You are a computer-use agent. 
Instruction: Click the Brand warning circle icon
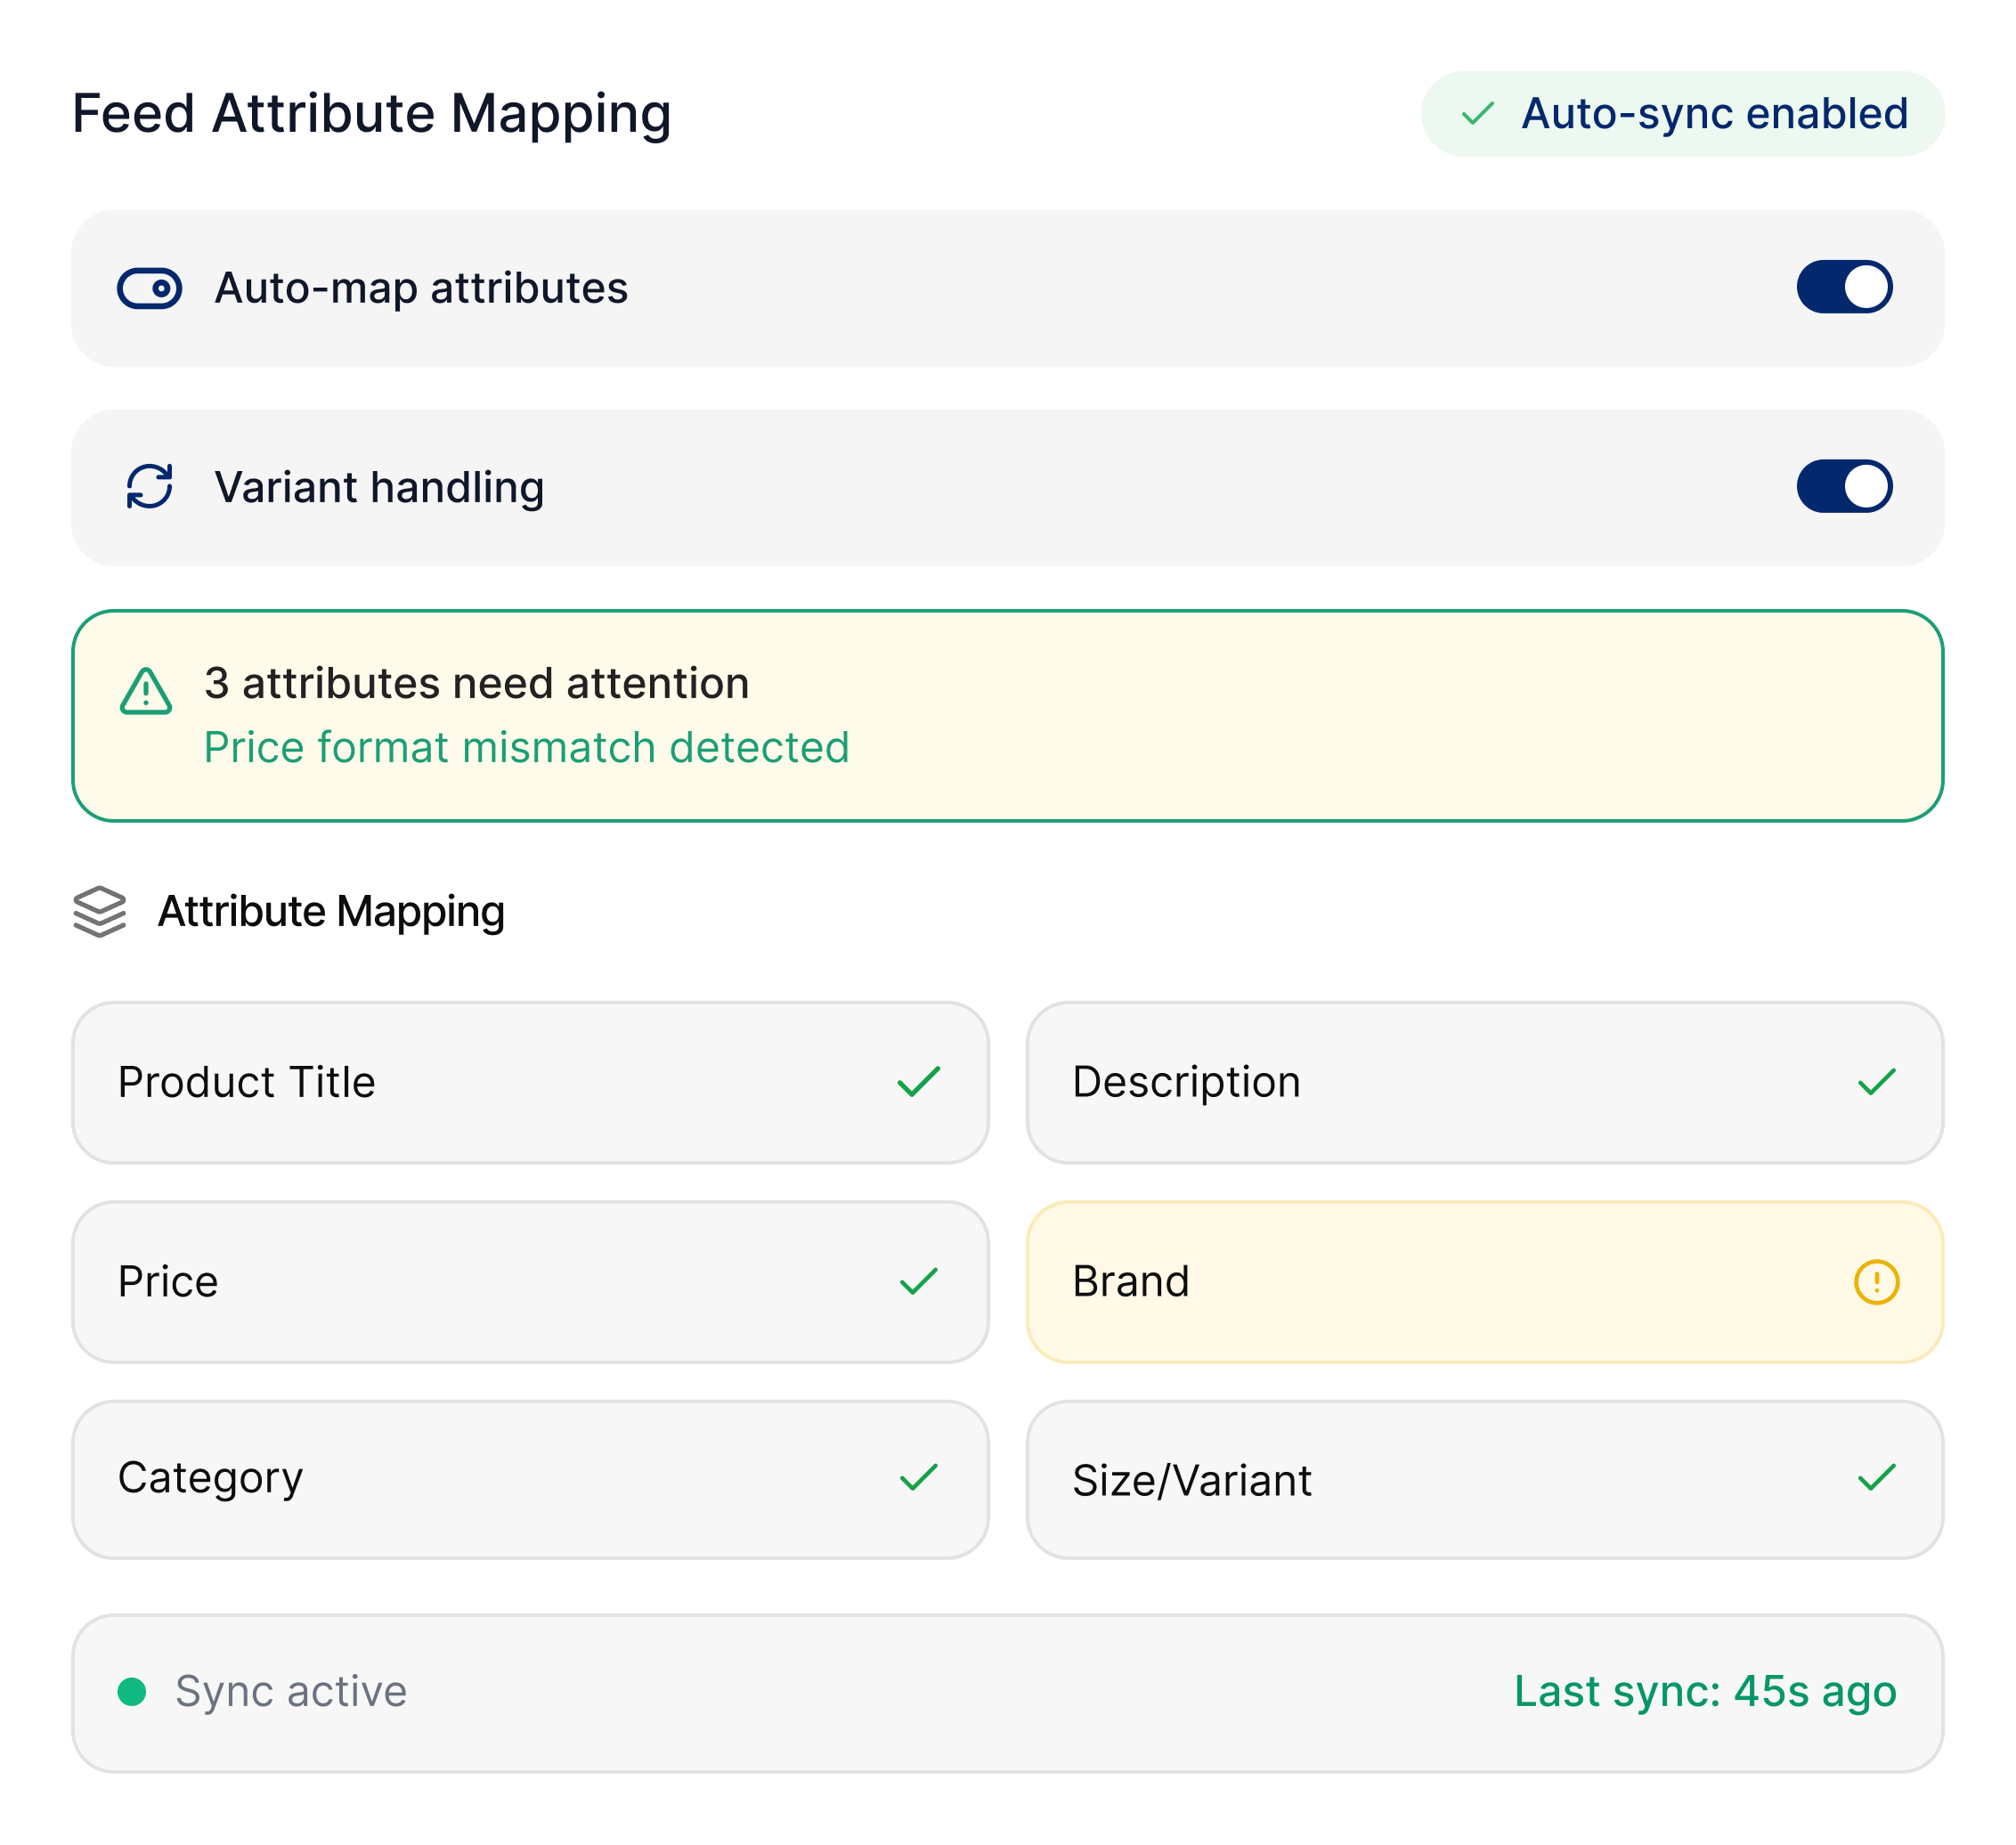(1876, 1282)
